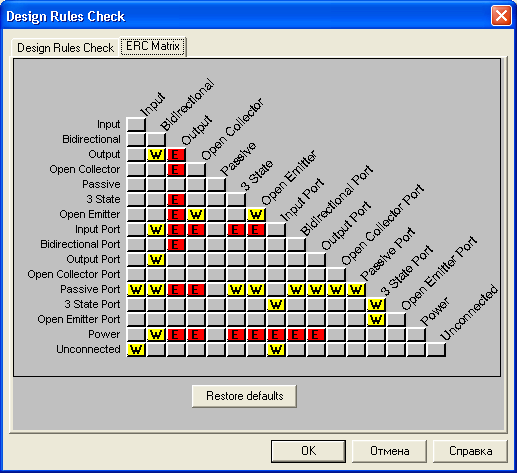The image size is (517, 473).
Task: Toggle W cell at Unconnected row, Input Port column
Action: [276, 349]
